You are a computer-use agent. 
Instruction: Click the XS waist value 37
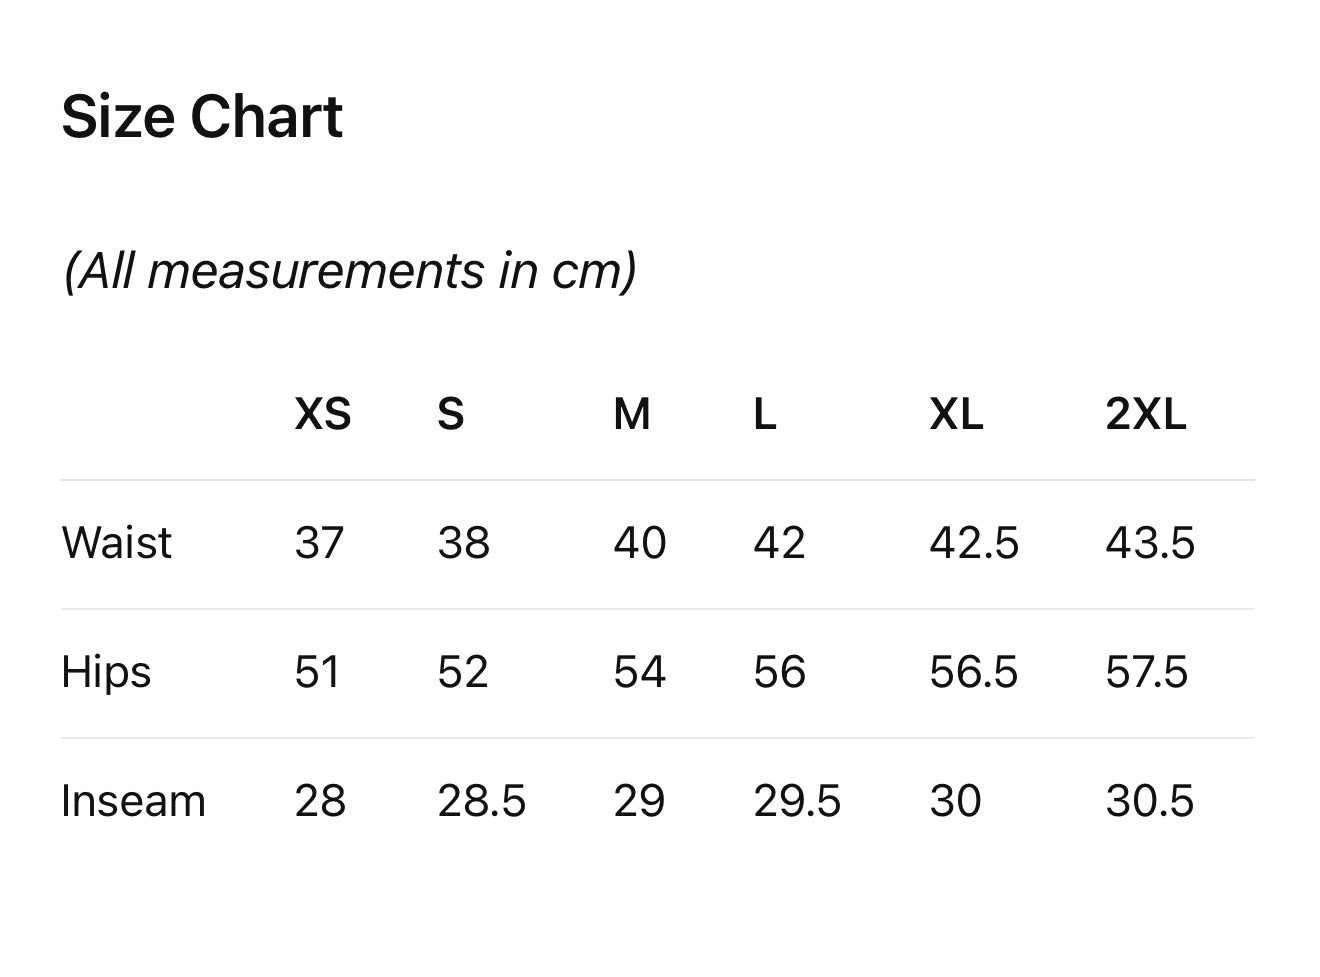click(x=319, y=543)
